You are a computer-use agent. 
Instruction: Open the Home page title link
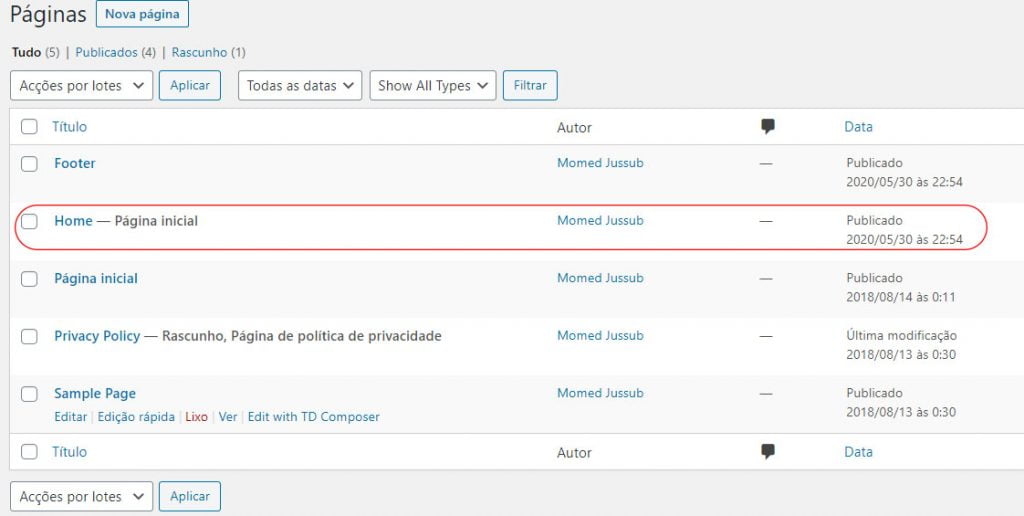click(73, 221)
